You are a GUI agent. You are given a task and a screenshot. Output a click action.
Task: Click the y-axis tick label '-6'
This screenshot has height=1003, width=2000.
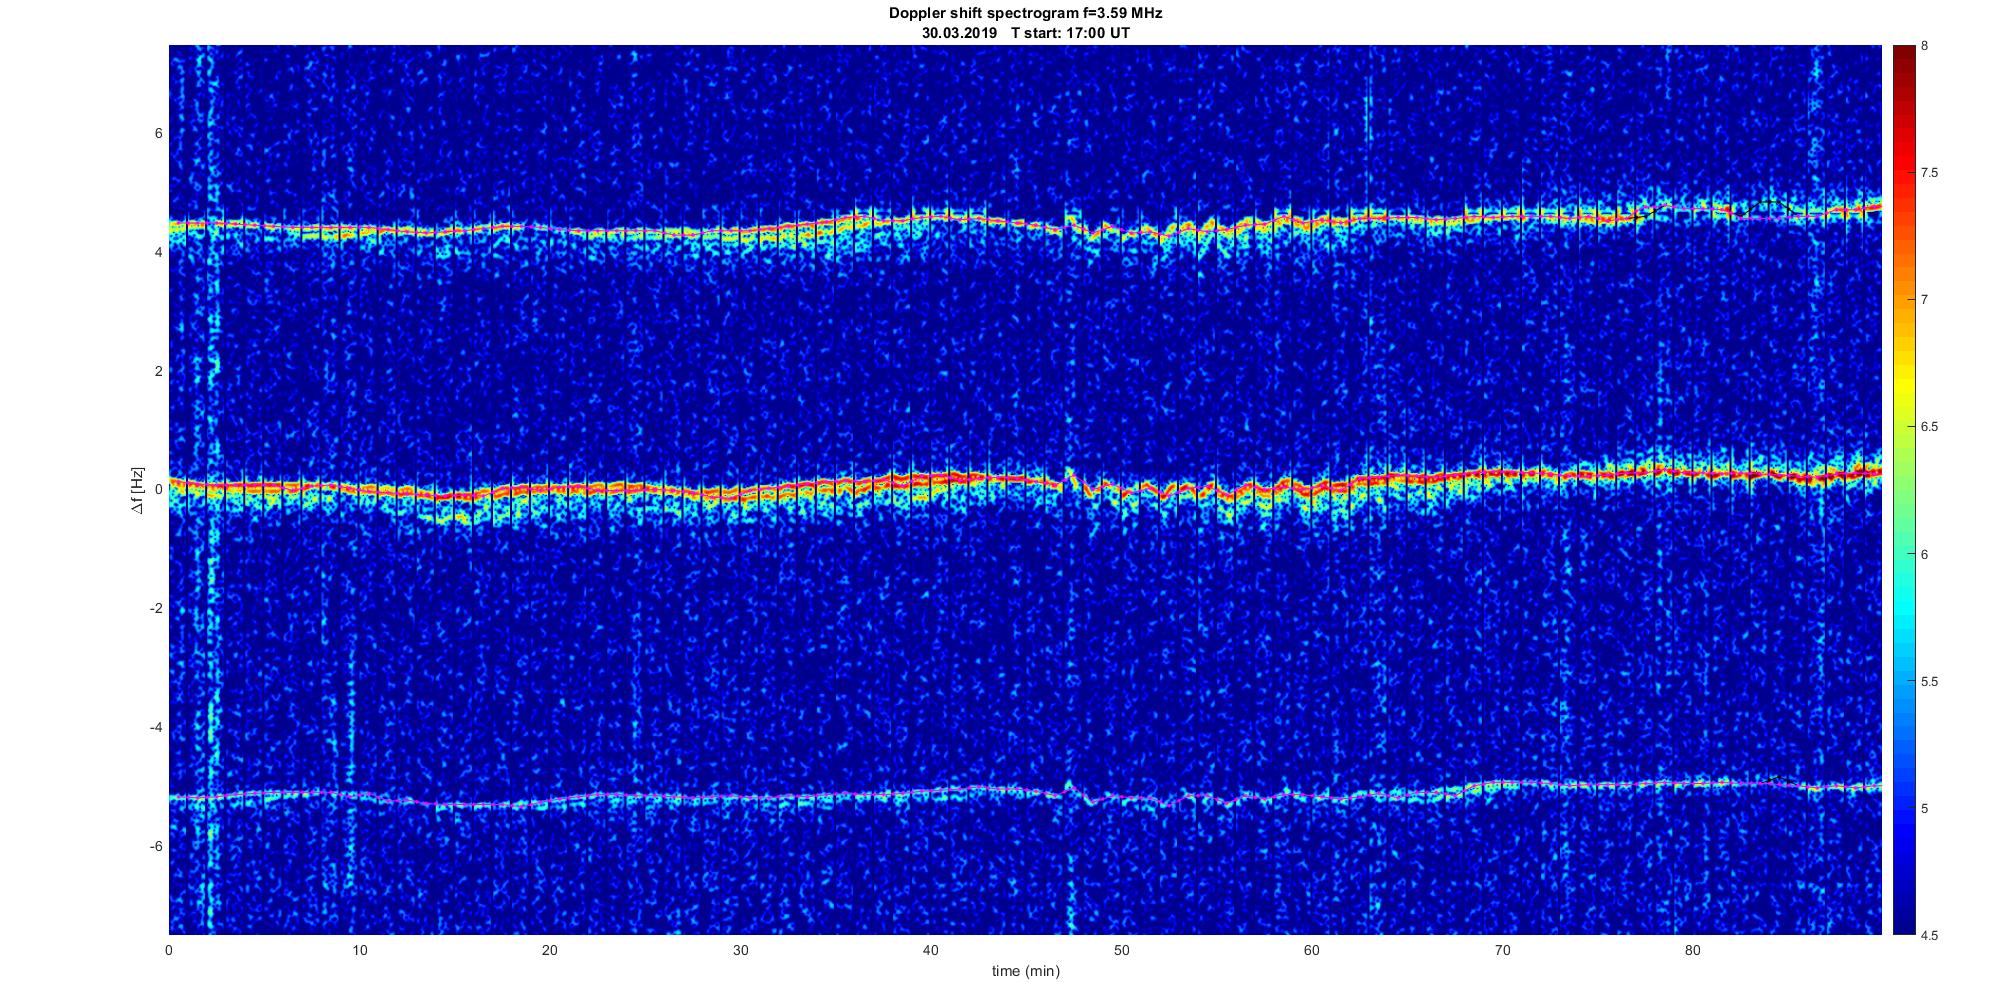click(x=157, y=847)
